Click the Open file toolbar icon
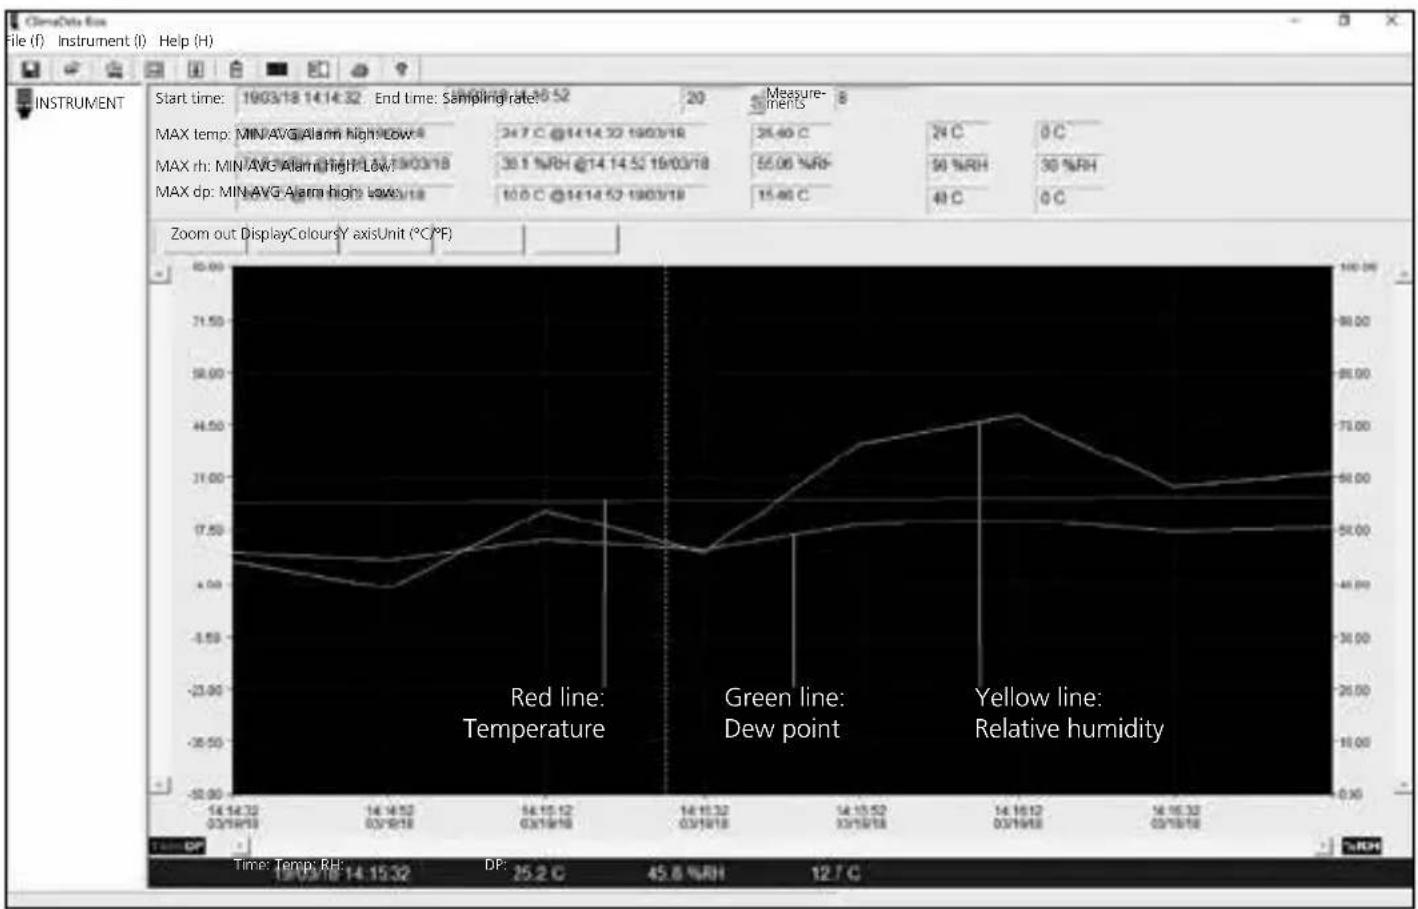This screenshot has width=1418, height=909. pos(72,69)
